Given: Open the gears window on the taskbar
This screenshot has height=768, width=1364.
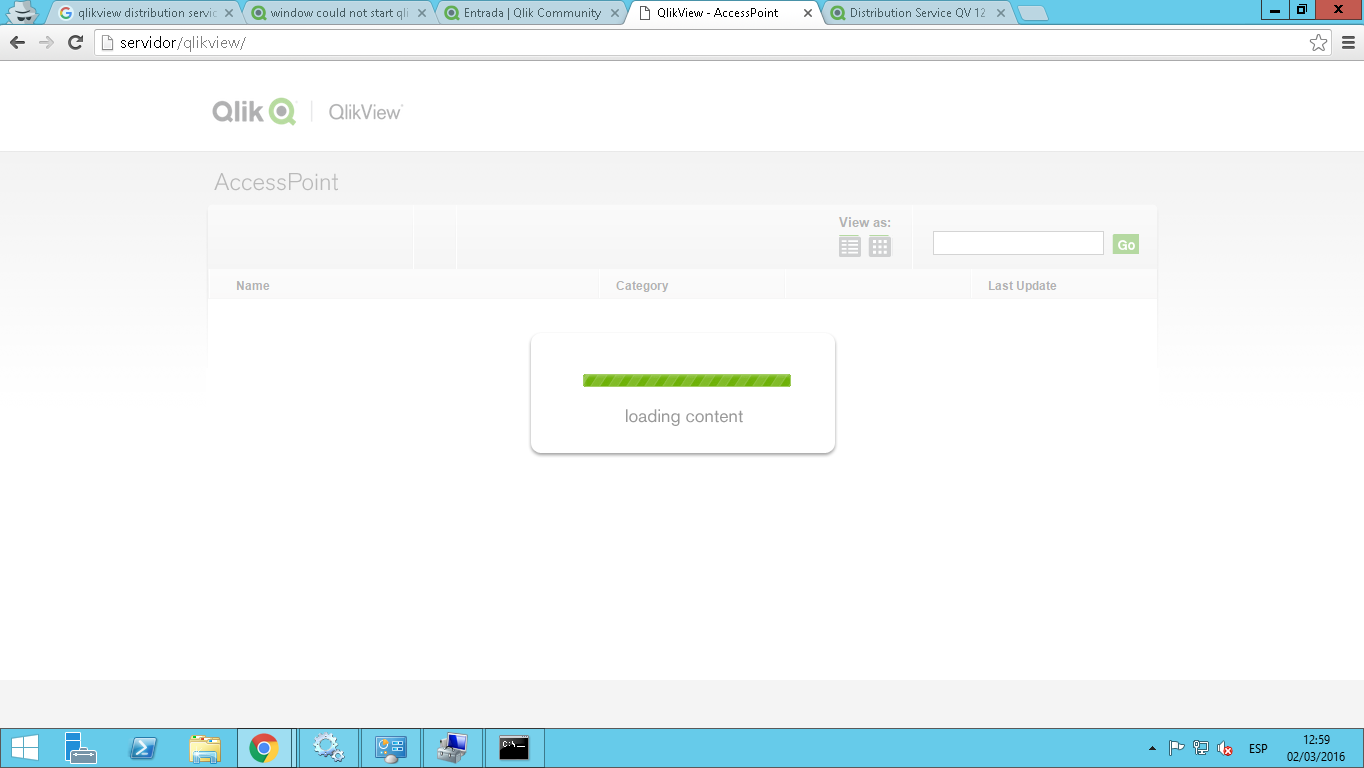Looking at the screenshot, I should (328, 748).
